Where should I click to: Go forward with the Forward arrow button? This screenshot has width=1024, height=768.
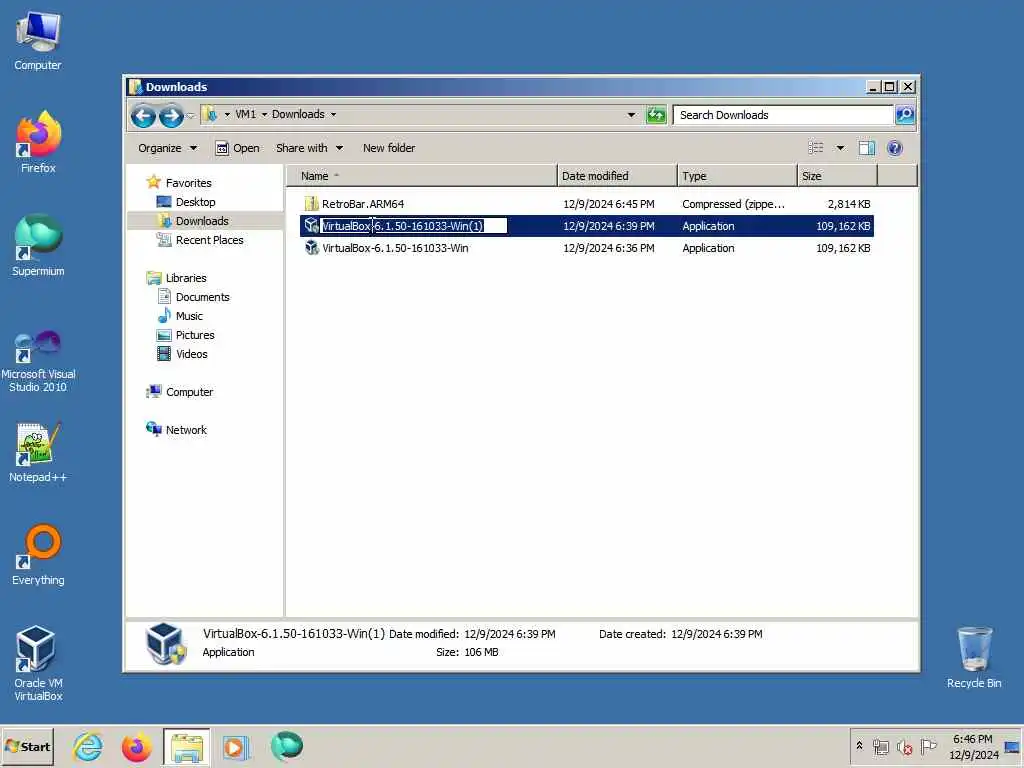coord(171,116)
